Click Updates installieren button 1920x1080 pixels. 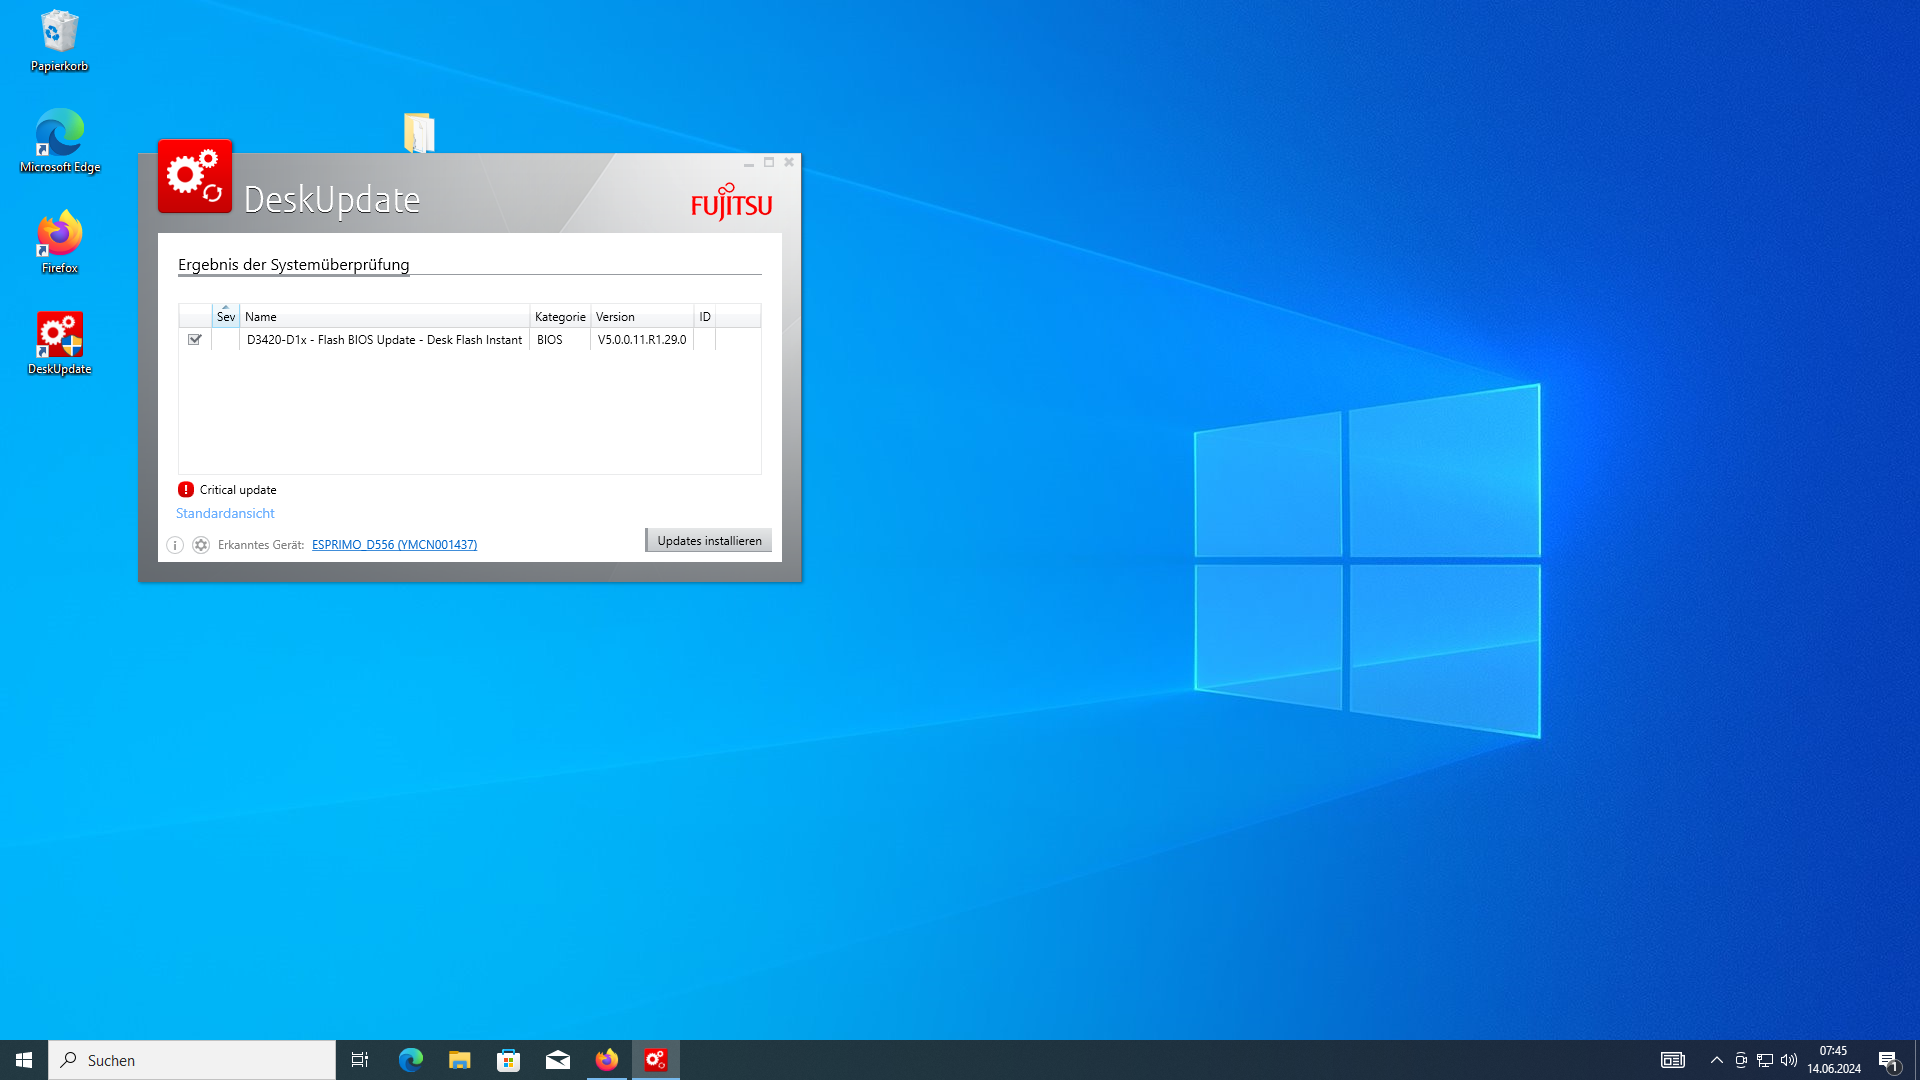pyautogui.click(x=709, y=541)
